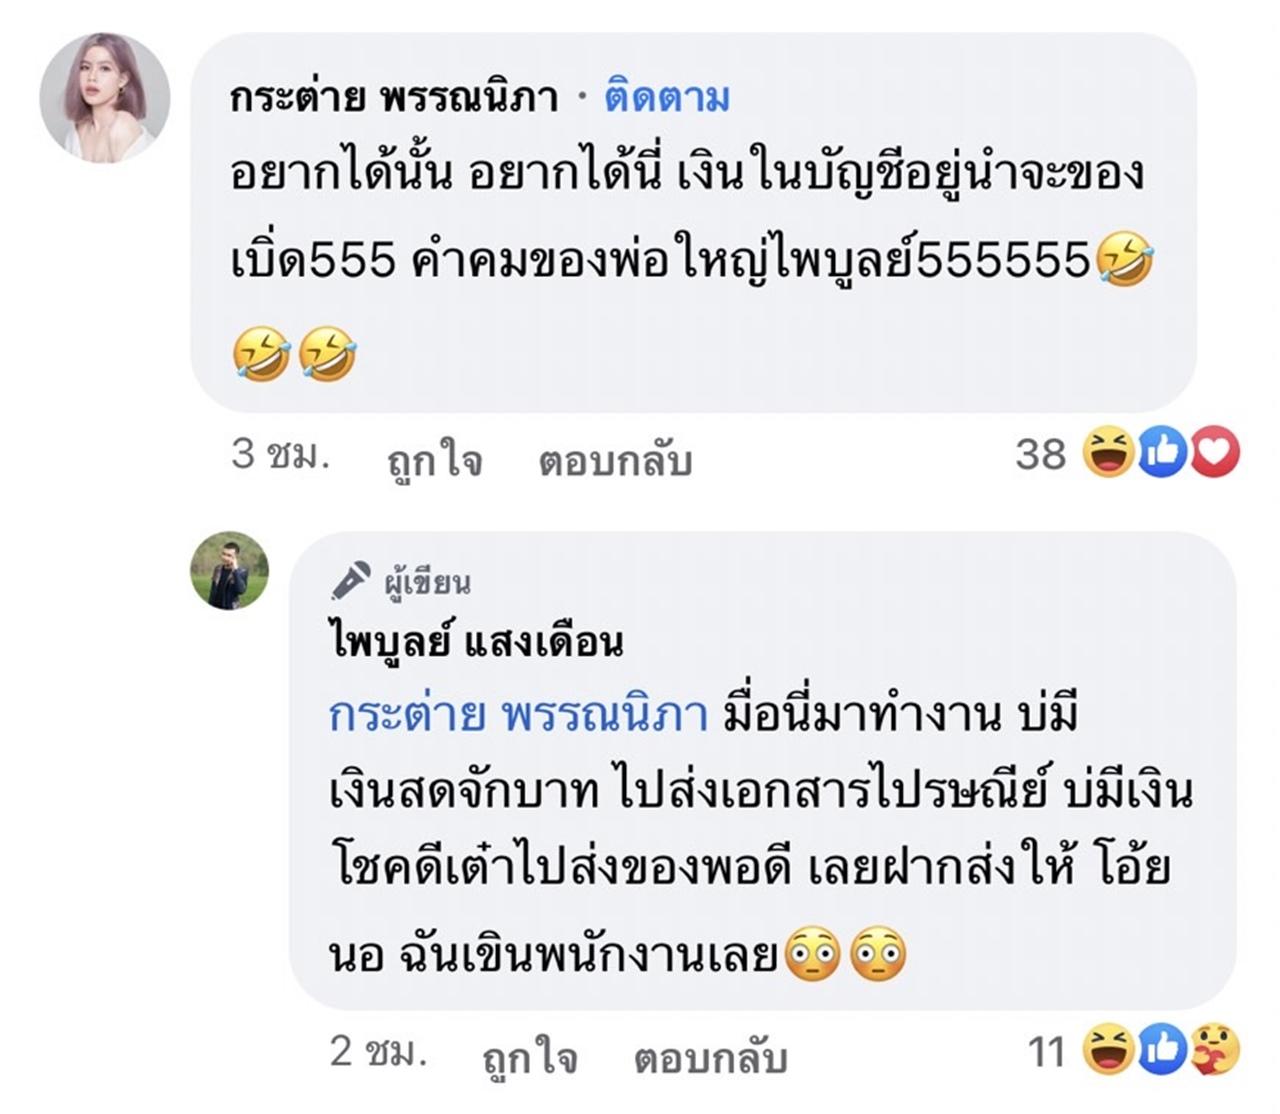Click the blue mention กระต่าย พรรณนิภา in reply

[x=518, y=715]
